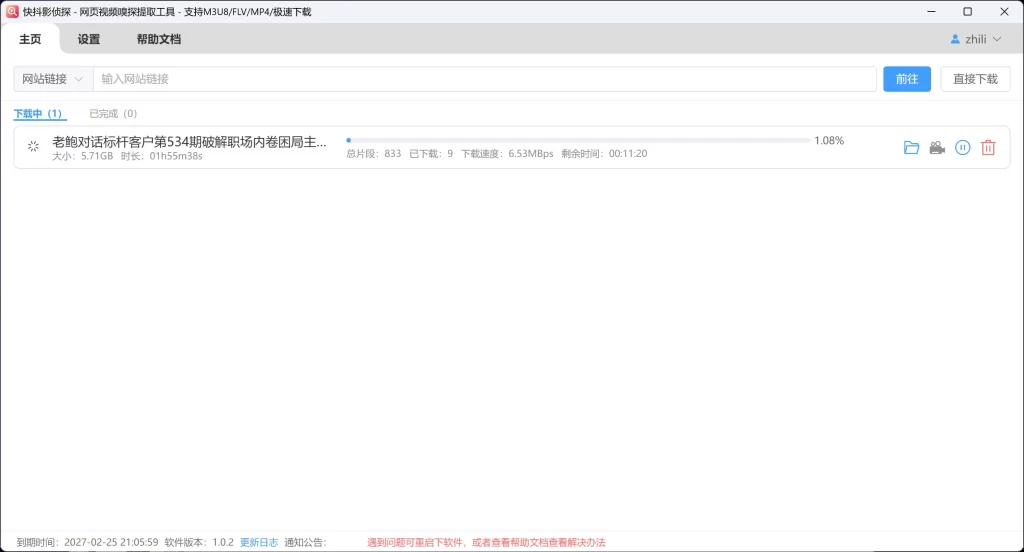
Task: Switch to the 主页 tab
Action: pos(30,39)
